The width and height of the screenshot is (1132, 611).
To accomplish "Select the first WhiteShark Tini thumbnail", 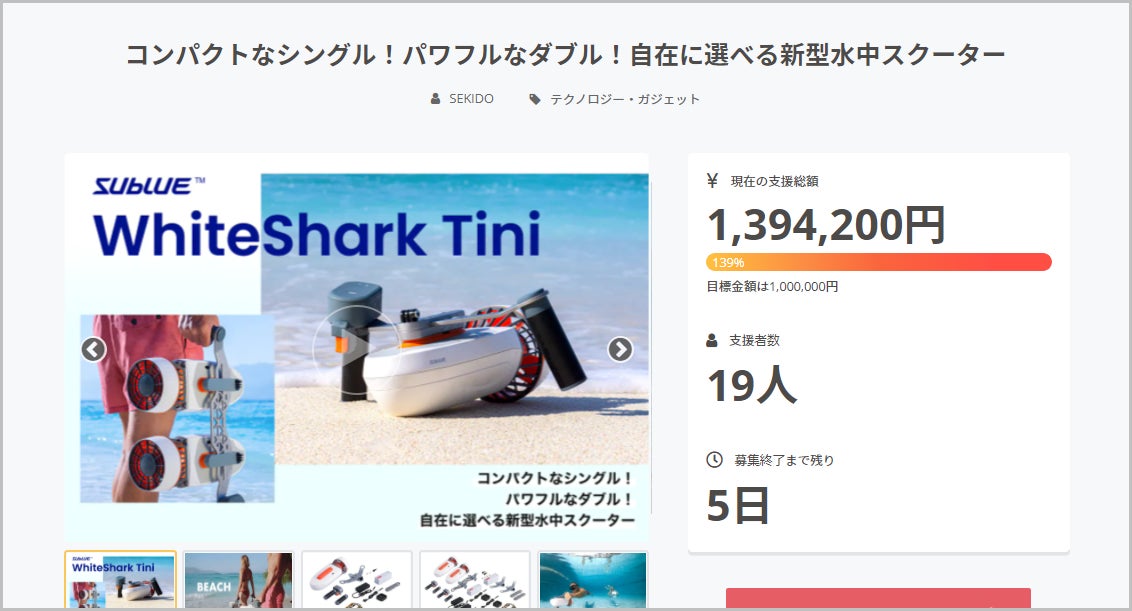I will point(121,580).
